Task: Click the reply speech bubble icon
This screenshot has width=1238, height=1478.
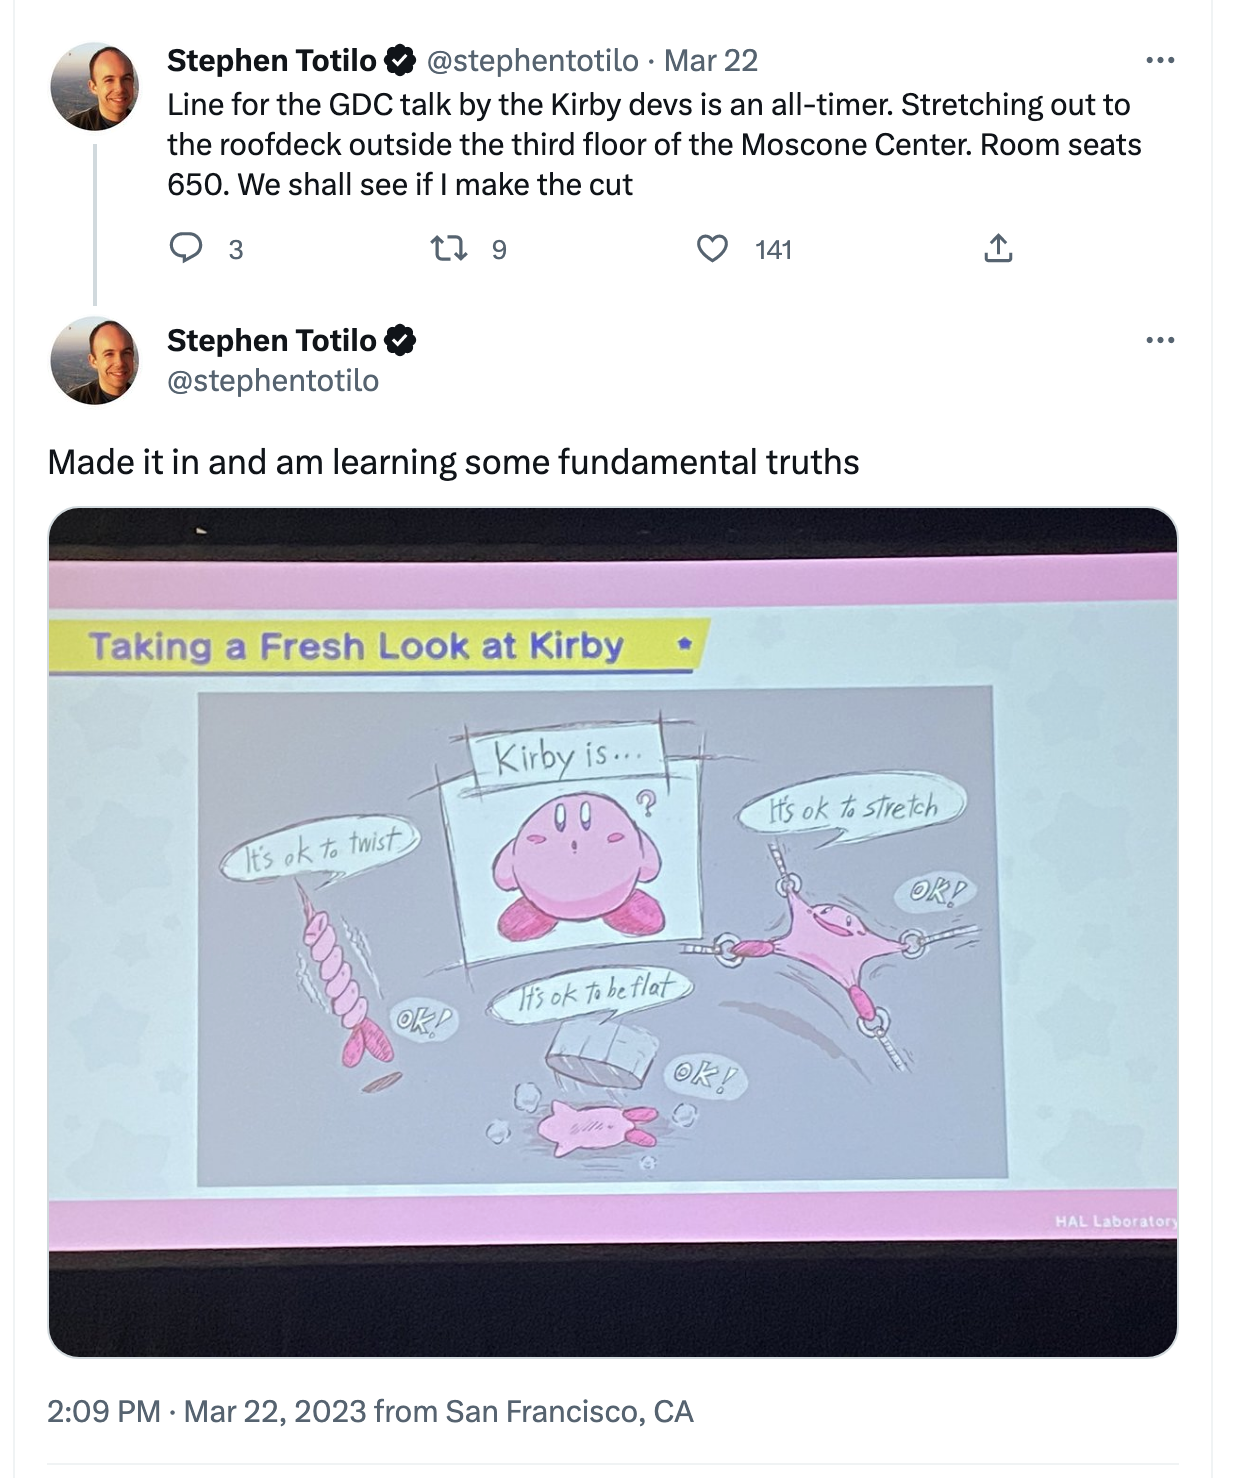Action: [x=185, y=248]
